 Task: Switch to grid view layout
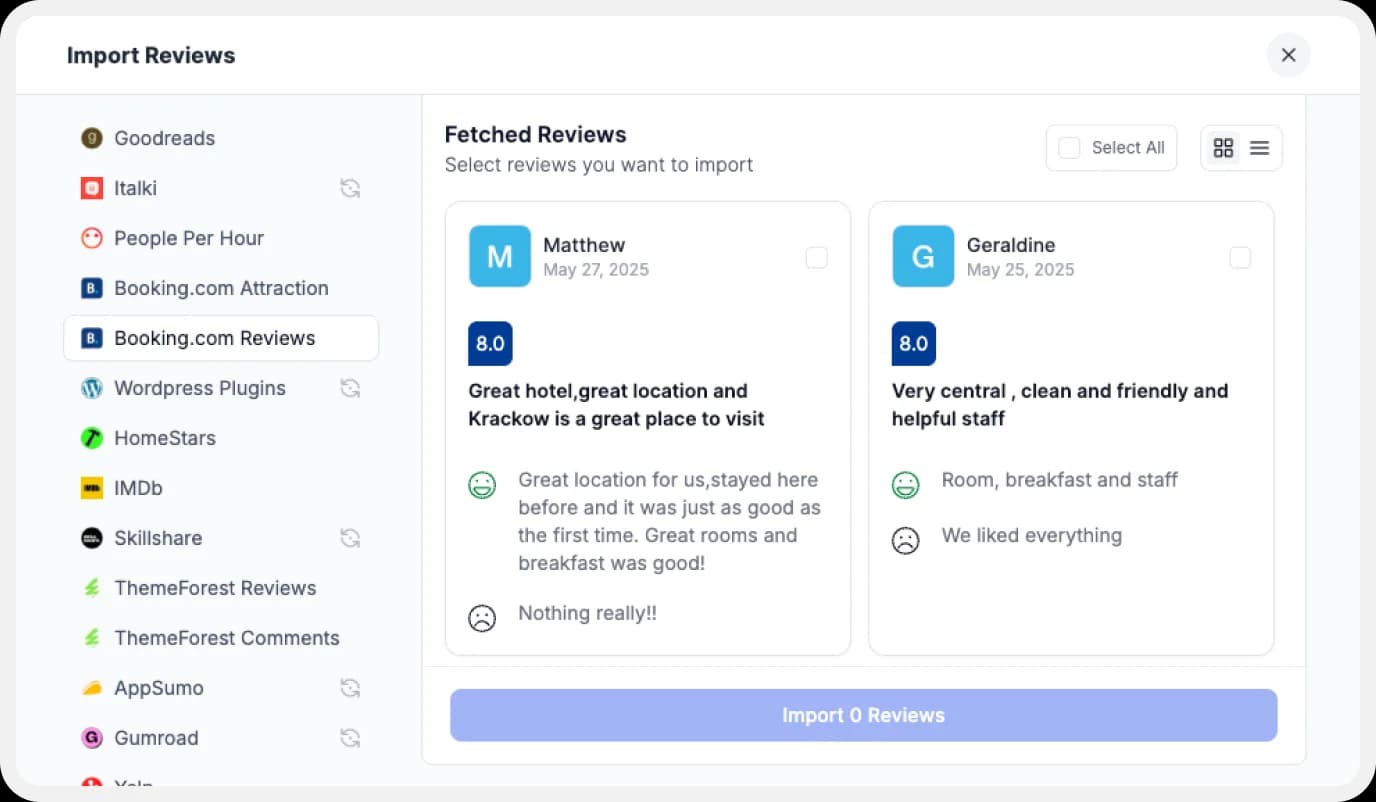[1223, 146]
